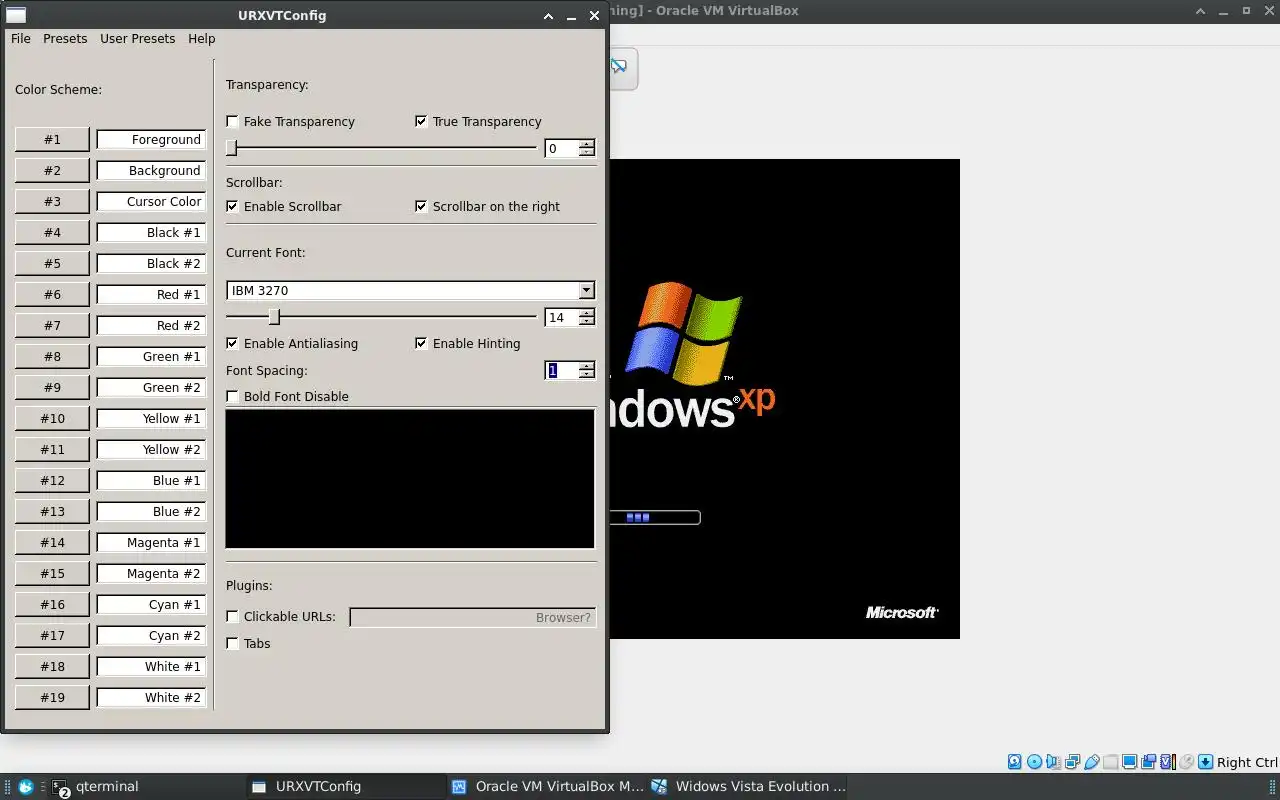Screen dimensions: 1280x800
Task: Open the User Presets menu
Action: click(x=137, y=38)
